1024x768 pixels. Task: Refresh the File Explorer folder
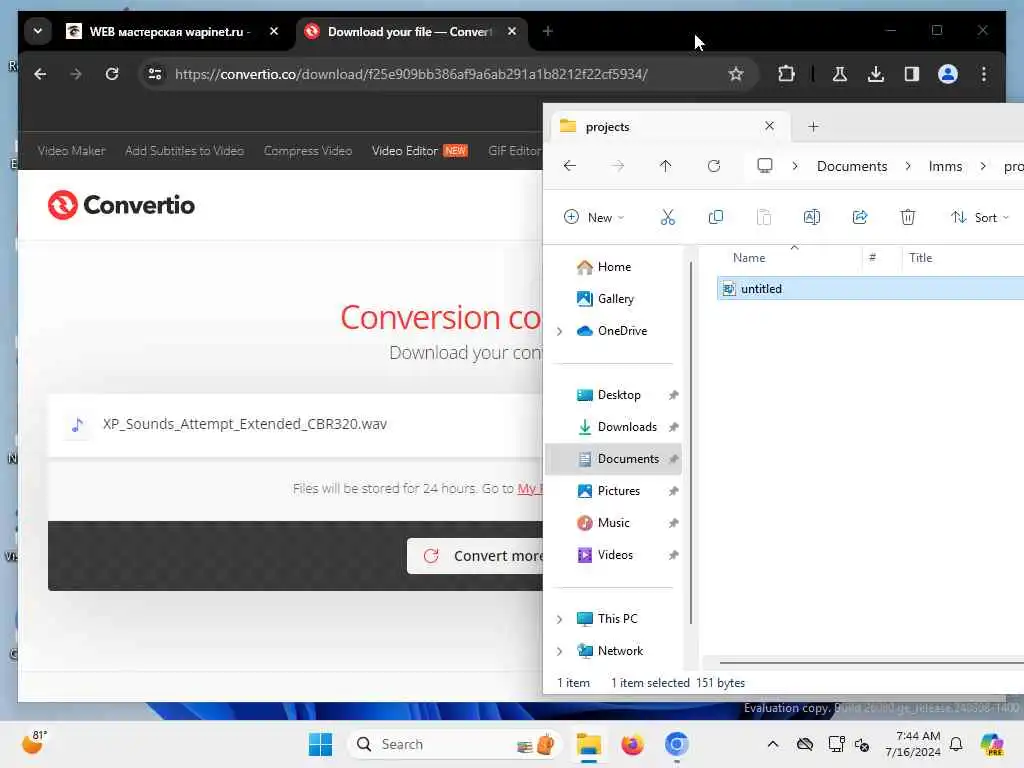coord(714,166)
